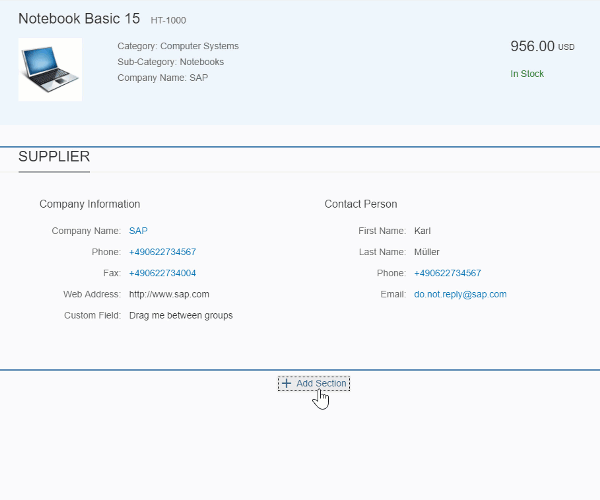600x500 pixels.
Task: Click the HT-1000 product ID
Action: point(168,20)
